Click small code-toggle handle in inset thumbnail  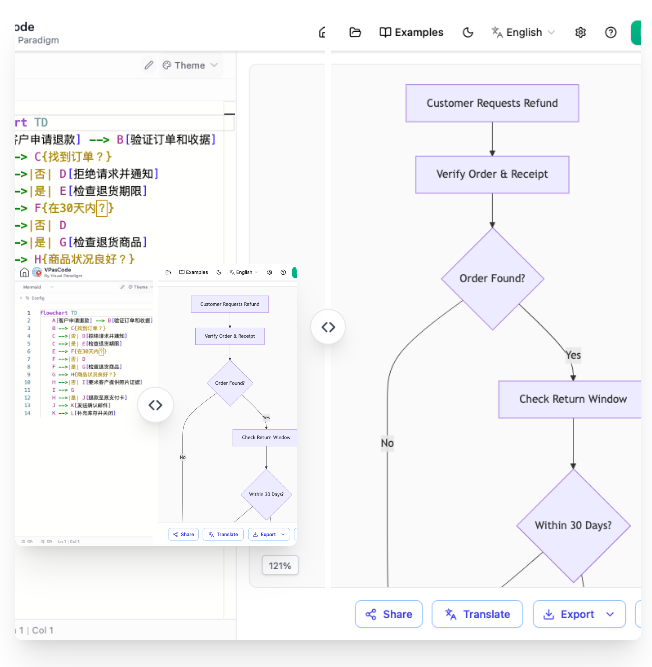pos(155,405)
